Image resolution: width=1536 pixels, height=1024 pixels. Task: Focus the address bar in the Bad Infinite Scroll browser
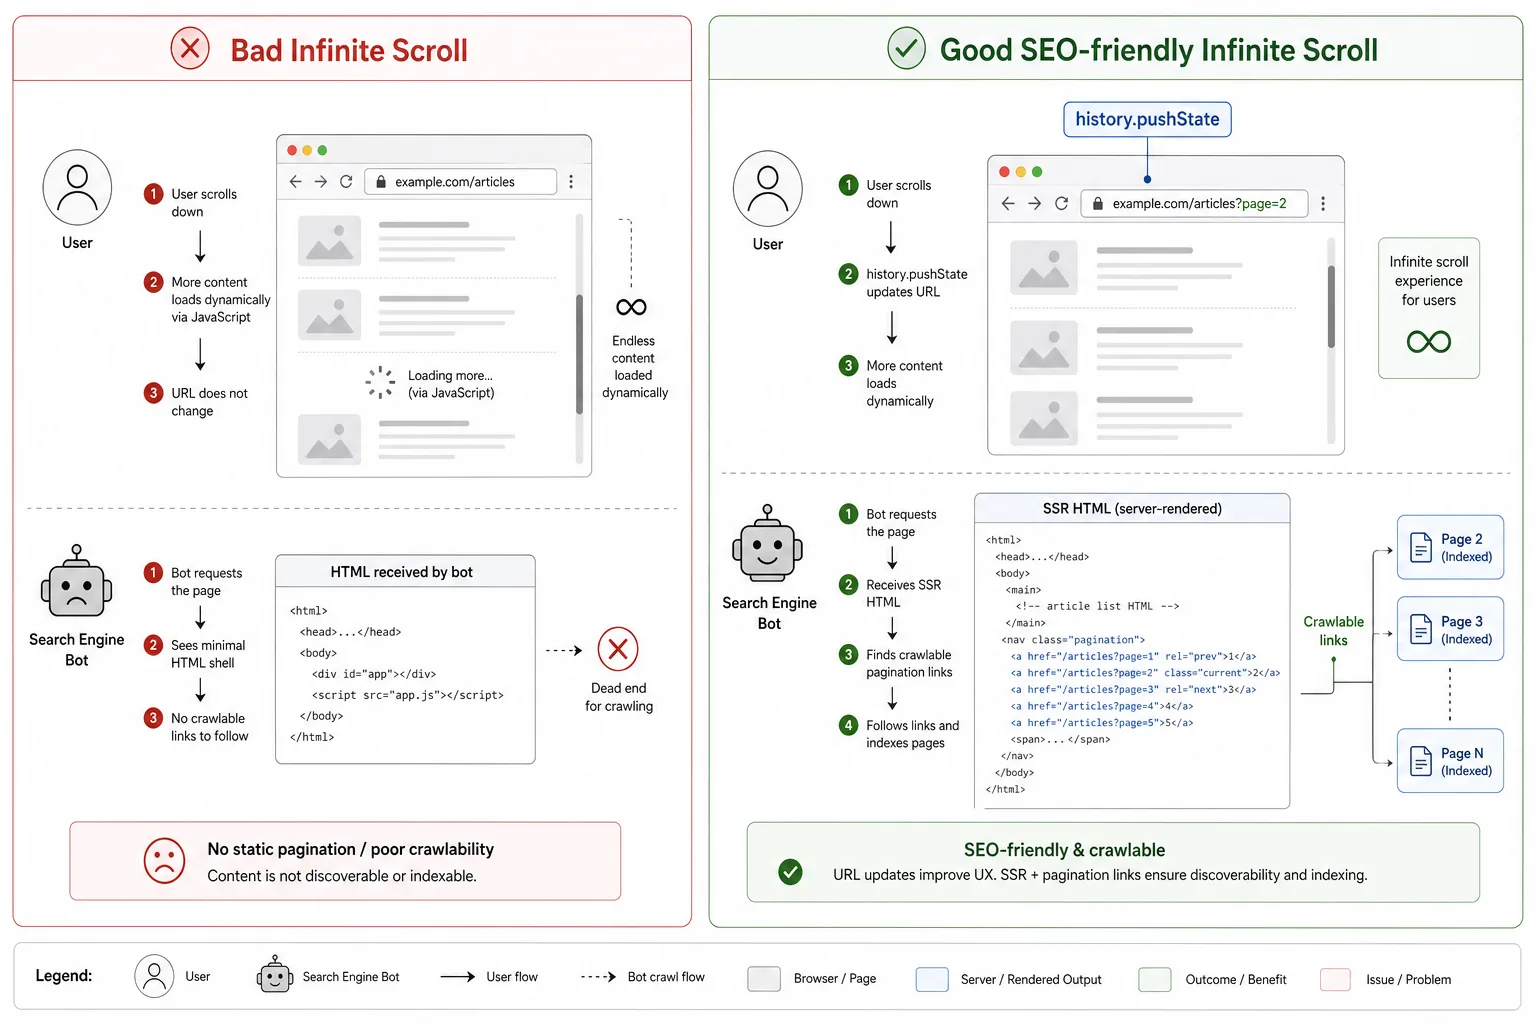click(461, 181)
